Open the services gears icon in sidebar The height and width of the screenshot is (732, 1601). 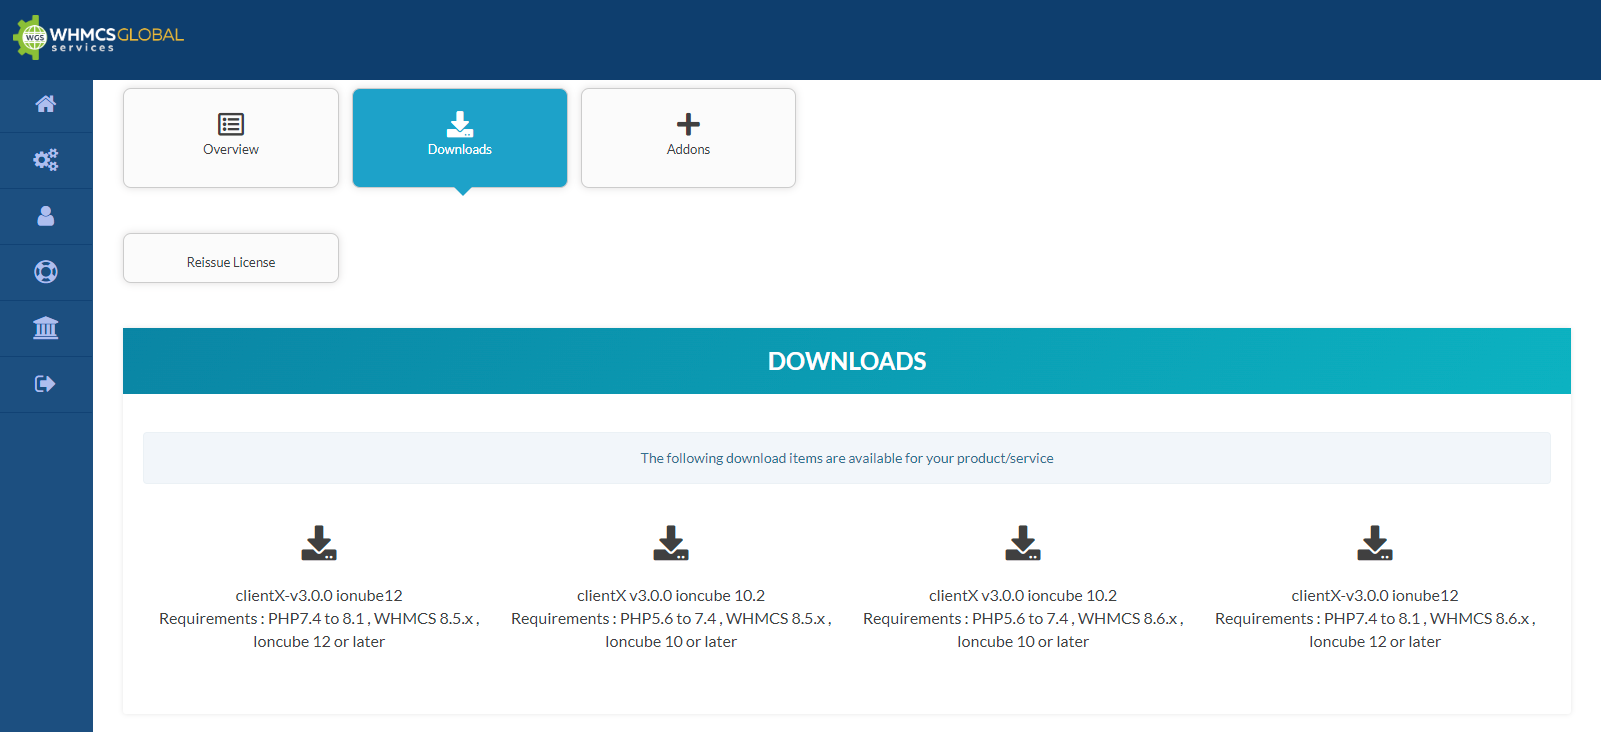pyautogui.click(x=46, y=160)
